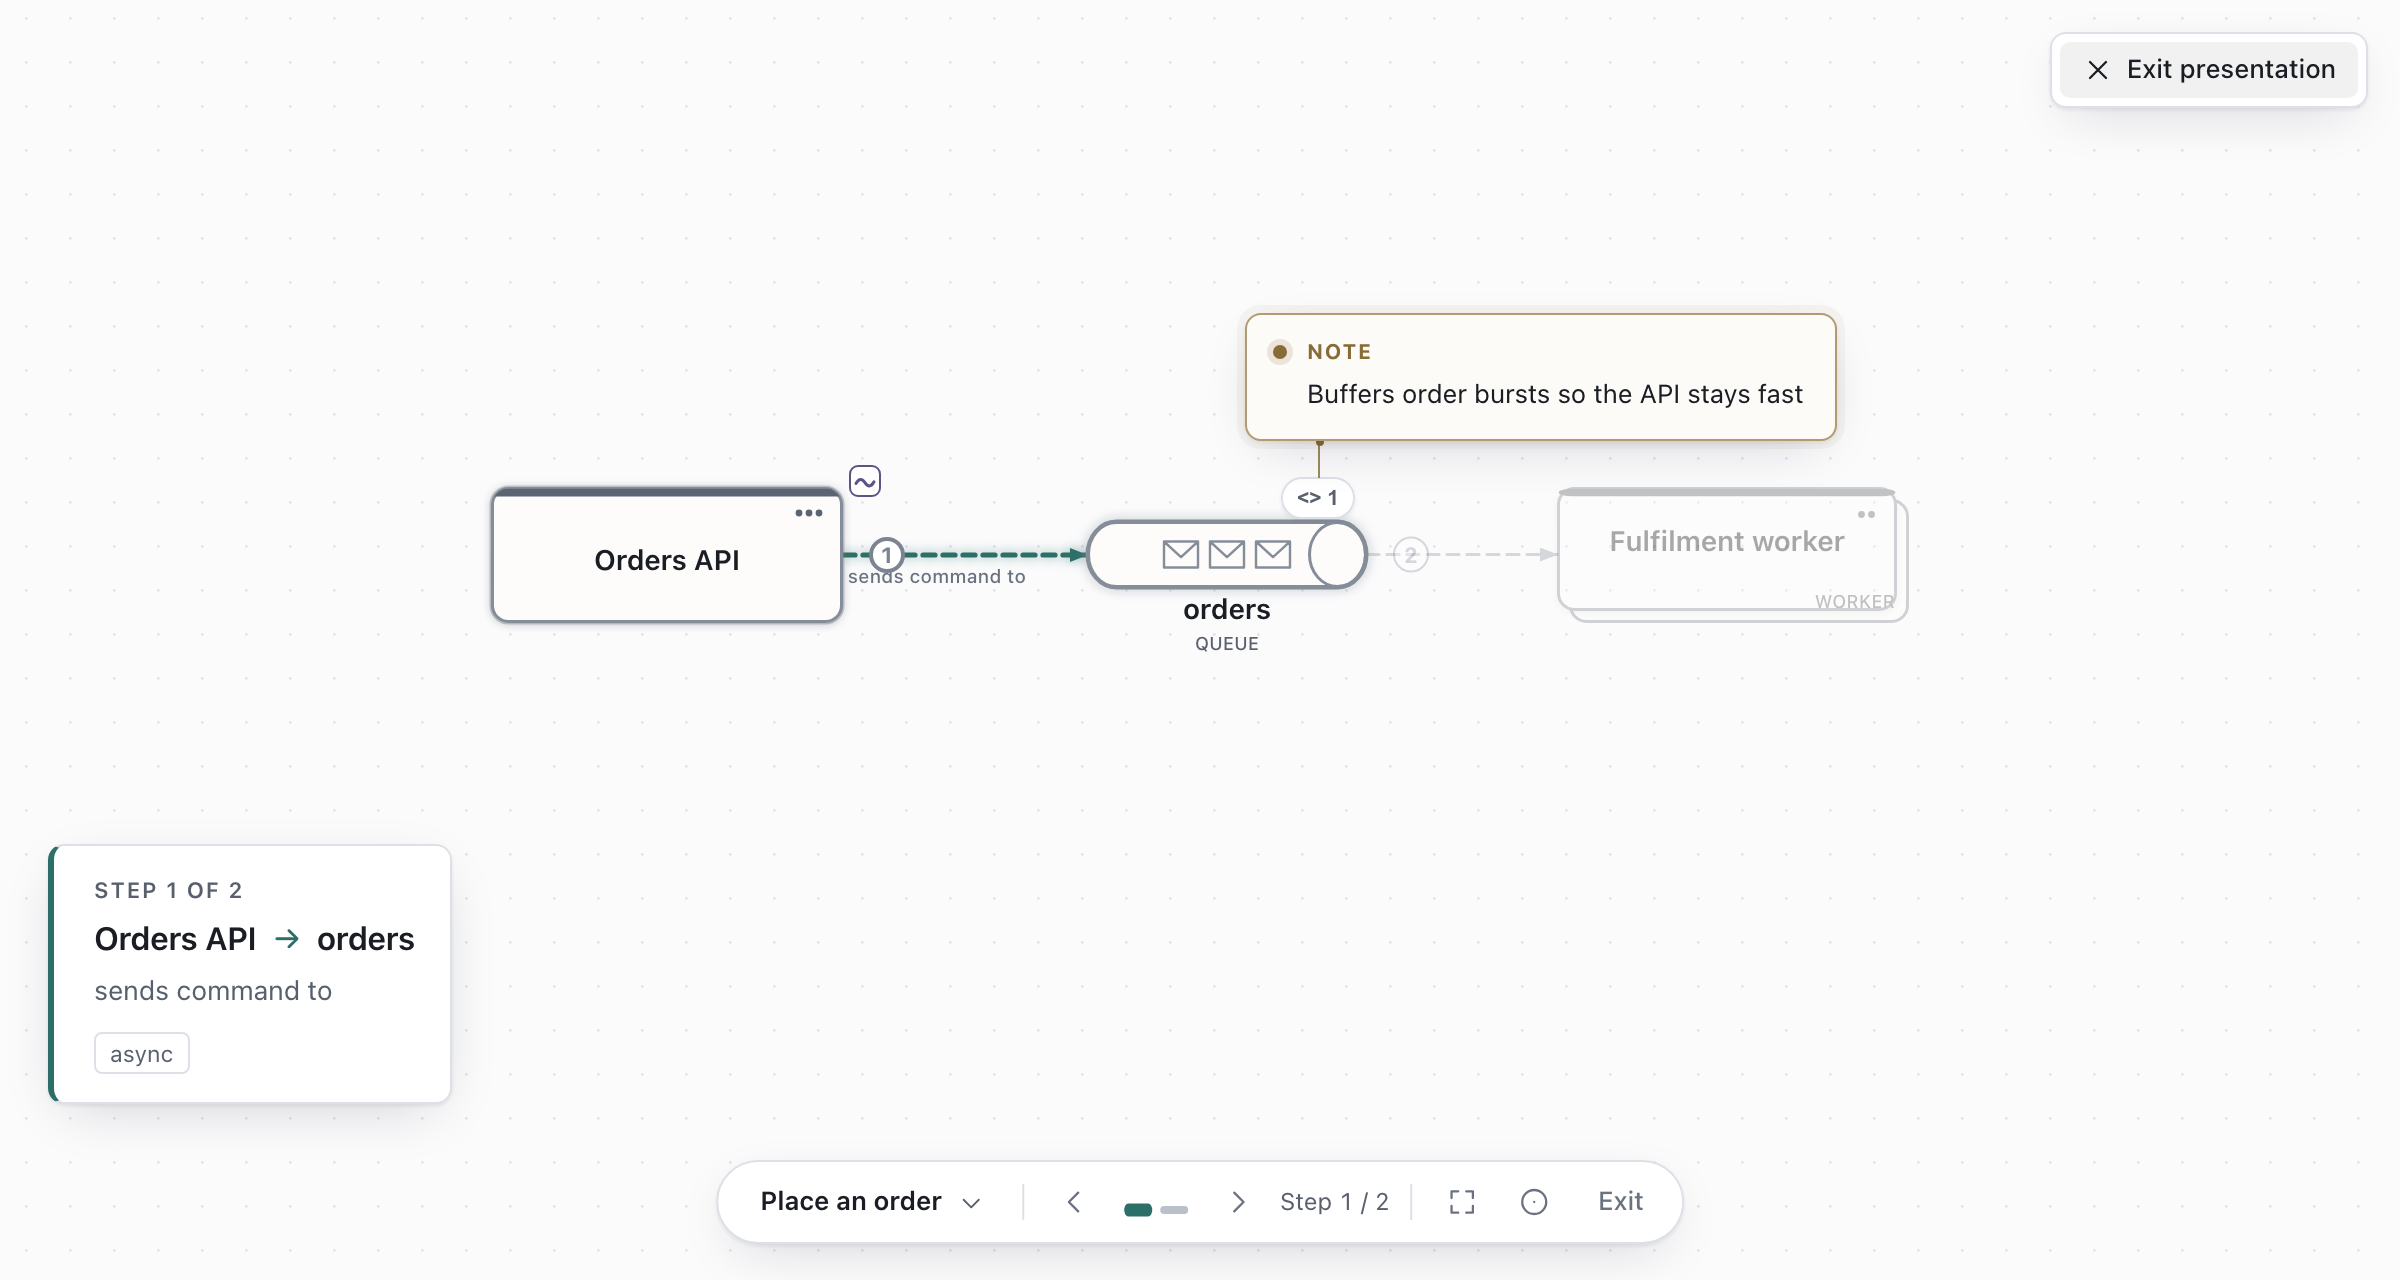The width and height of the screenshot is (2400, 1280).
Task: Click the 'STEP 1 OF 2' heading
Action: click(x=168, y=890)
